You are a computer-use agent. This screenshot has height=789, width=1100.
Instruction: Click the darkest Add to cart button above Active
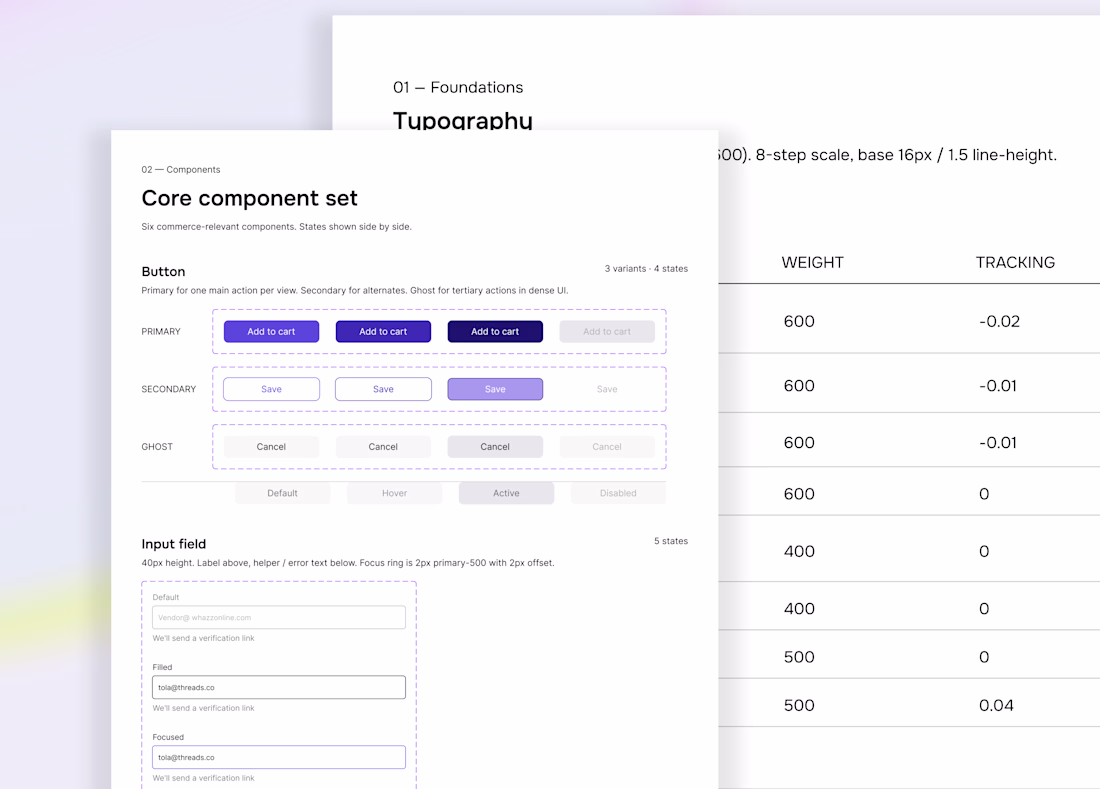click(x=495, y=331)
